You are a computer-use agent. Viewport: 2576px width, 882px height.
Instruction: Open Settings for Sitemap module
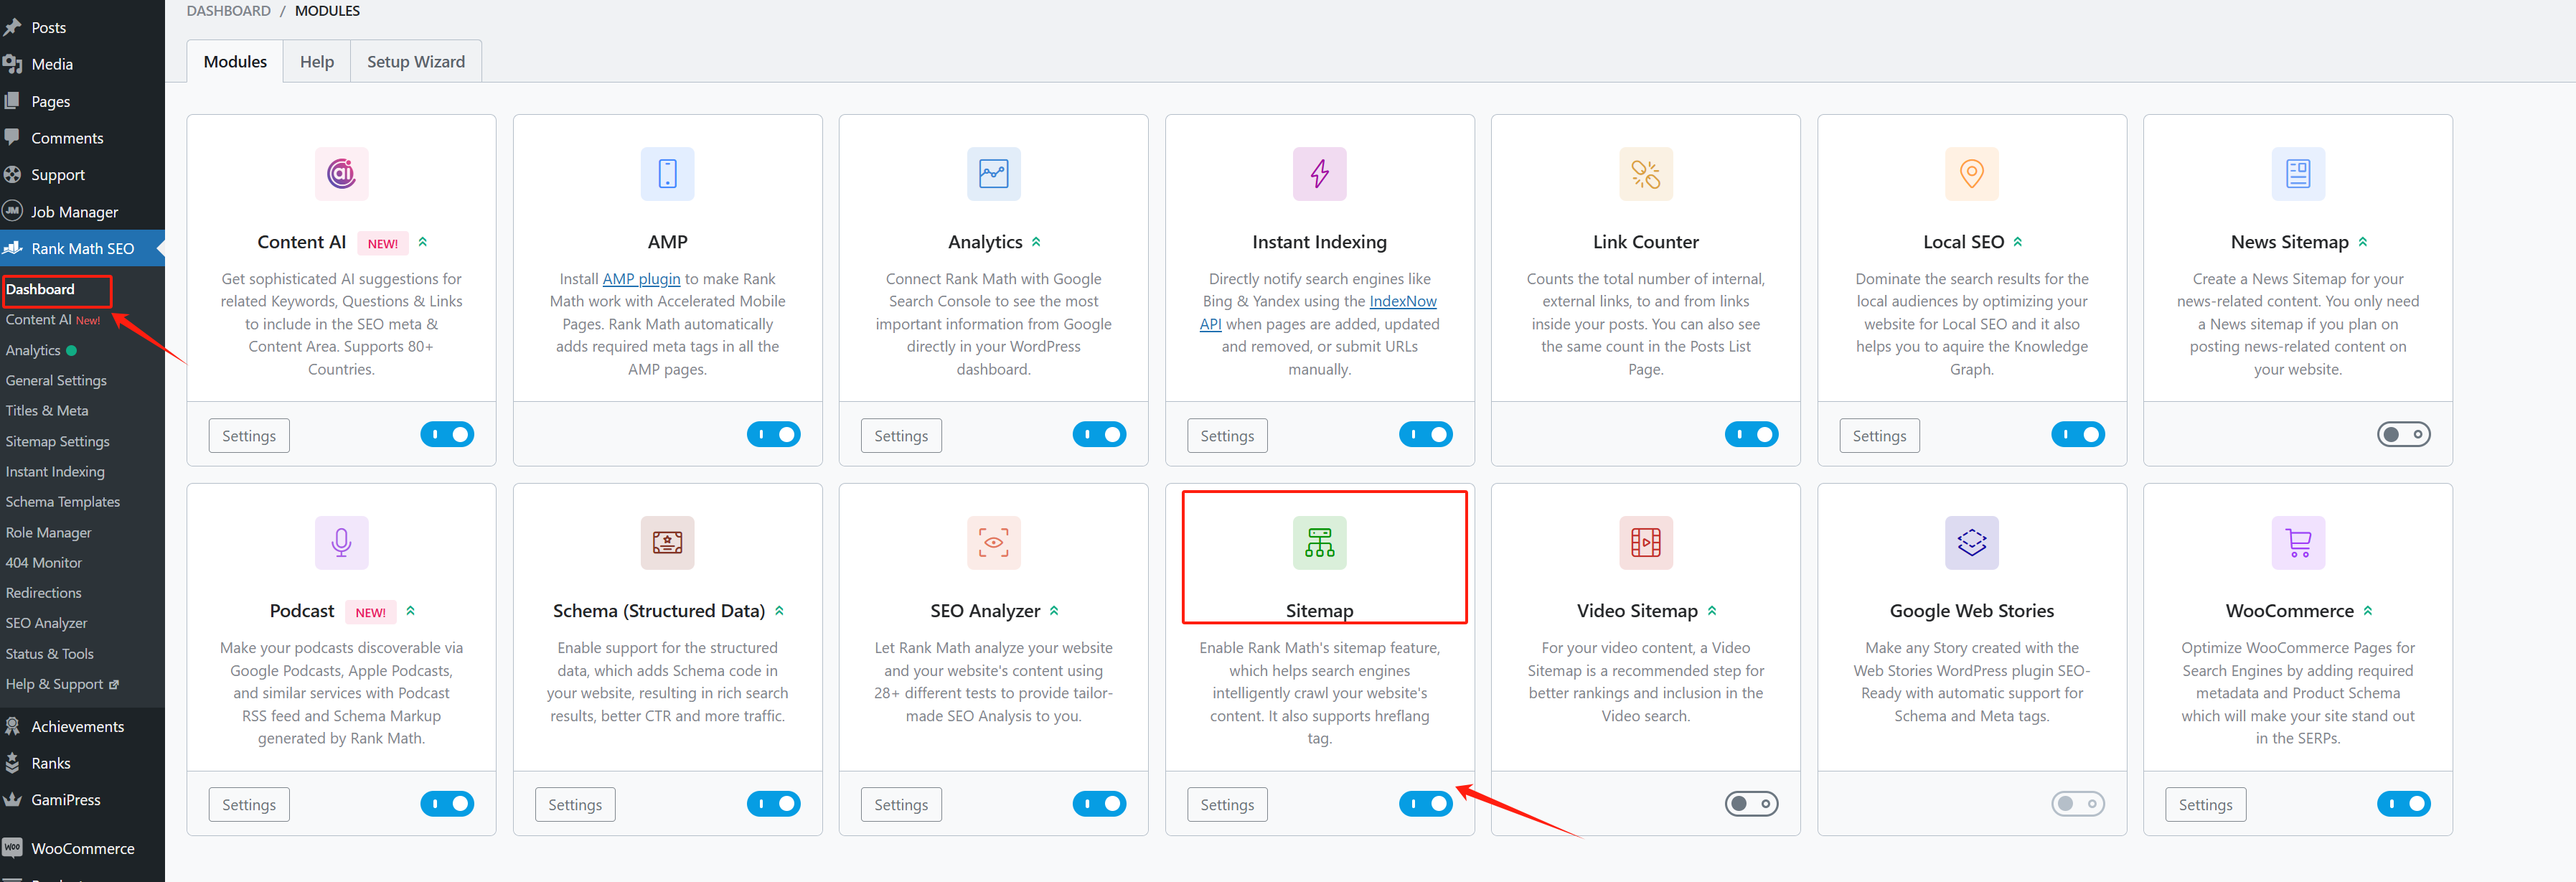pos(1227,805)
